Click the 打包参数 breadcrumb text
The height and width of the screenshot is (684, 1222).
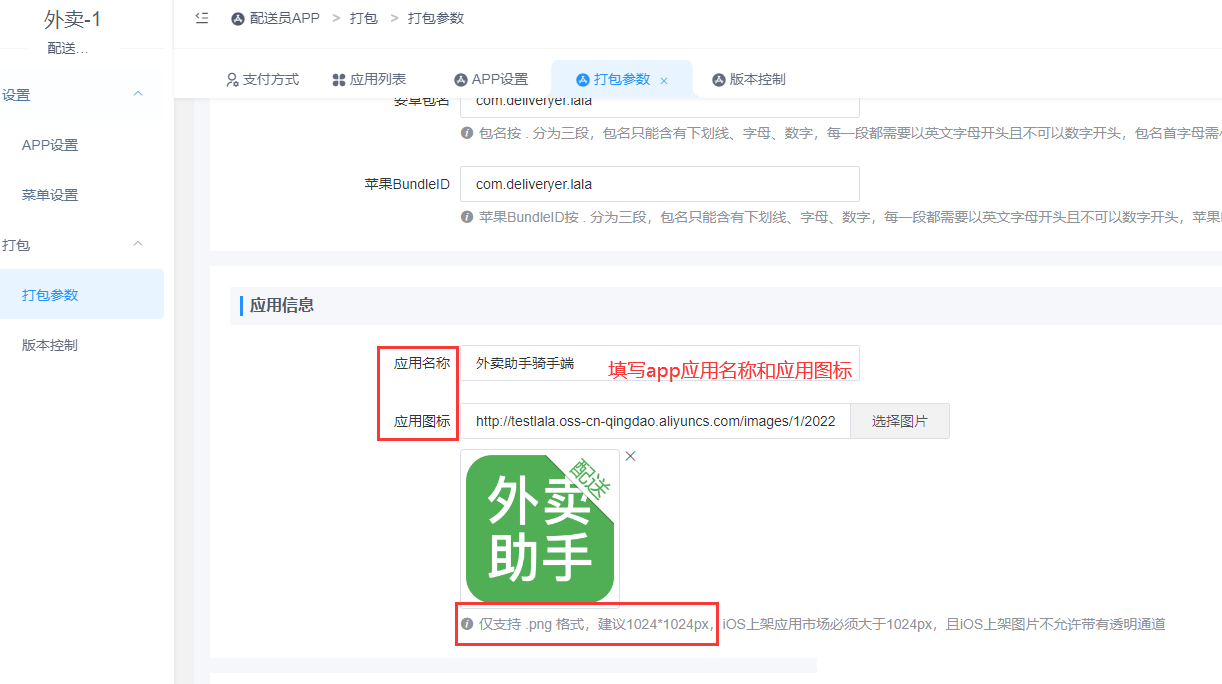pyautogui.click(x=436, y=19)
